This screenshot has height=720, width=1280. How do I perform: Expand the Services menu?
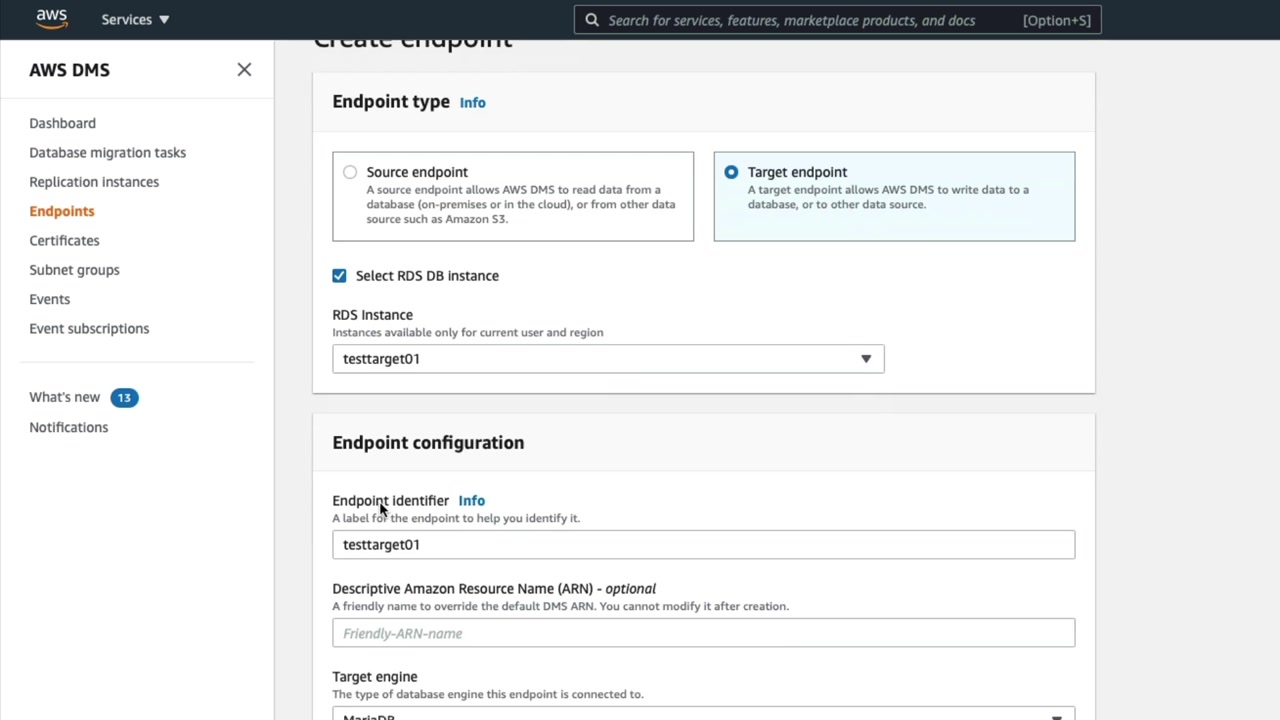(135, 20)
